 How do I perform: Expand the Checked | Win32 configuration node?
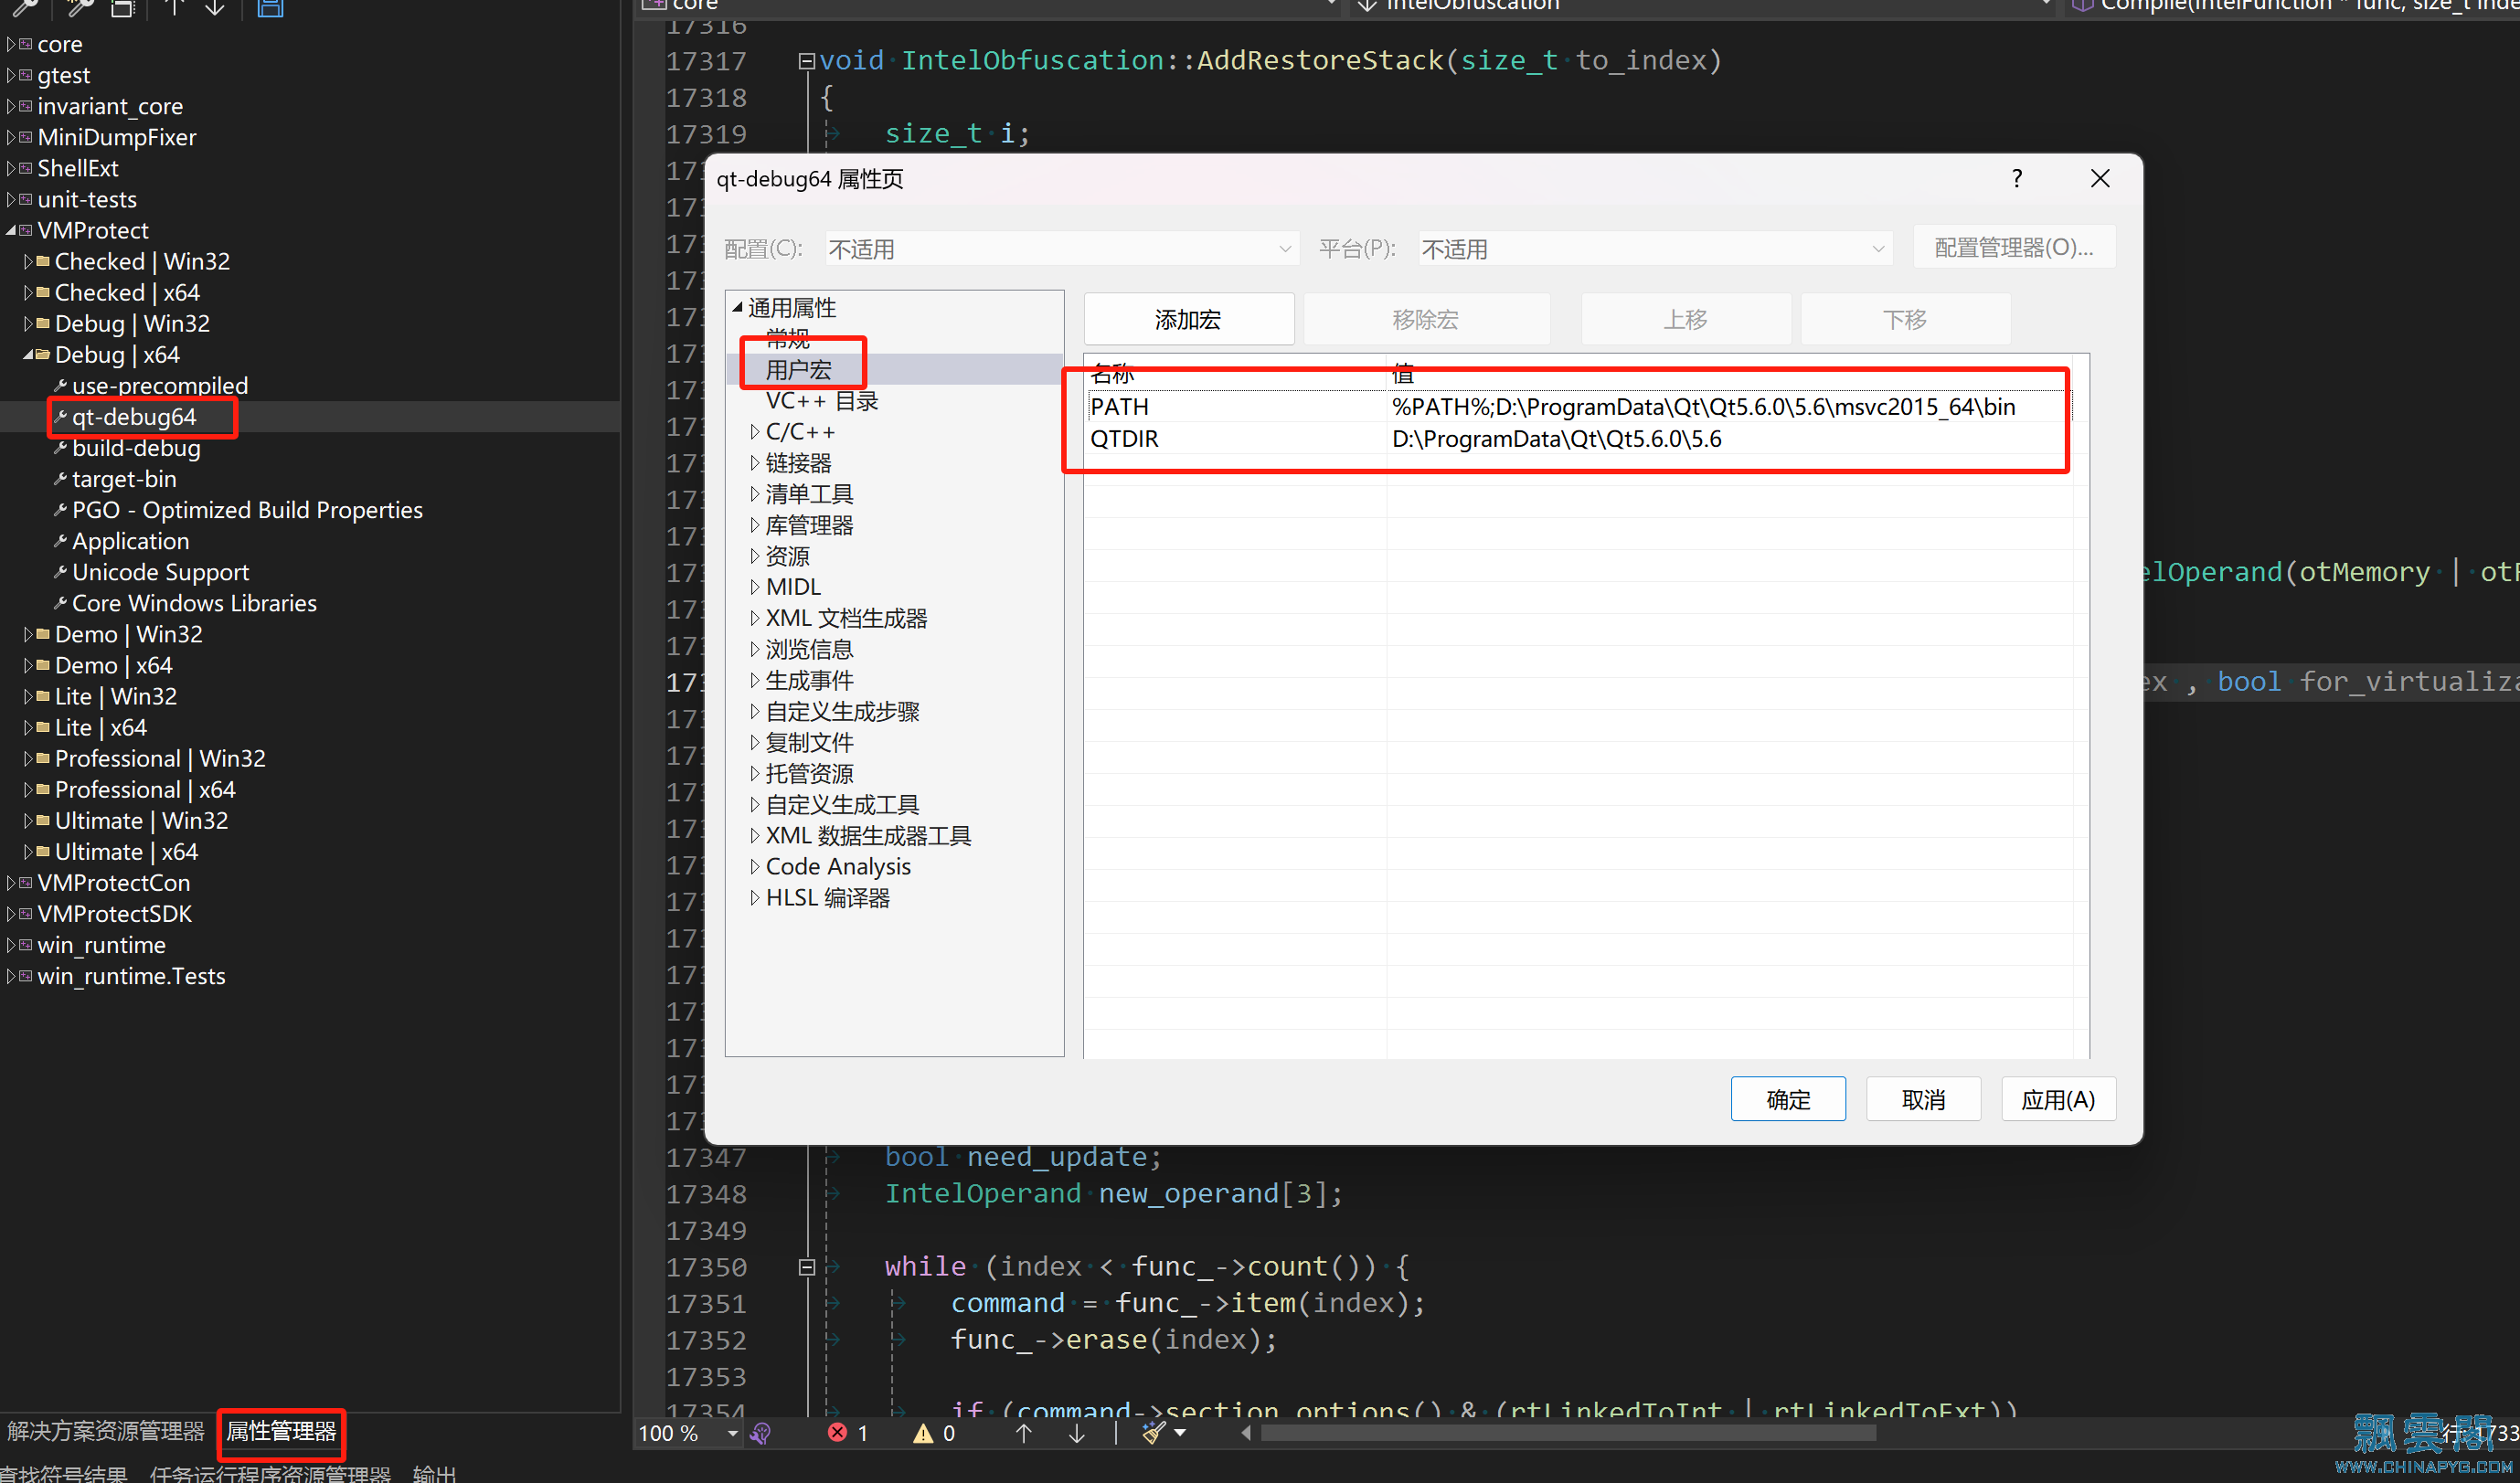28,262
